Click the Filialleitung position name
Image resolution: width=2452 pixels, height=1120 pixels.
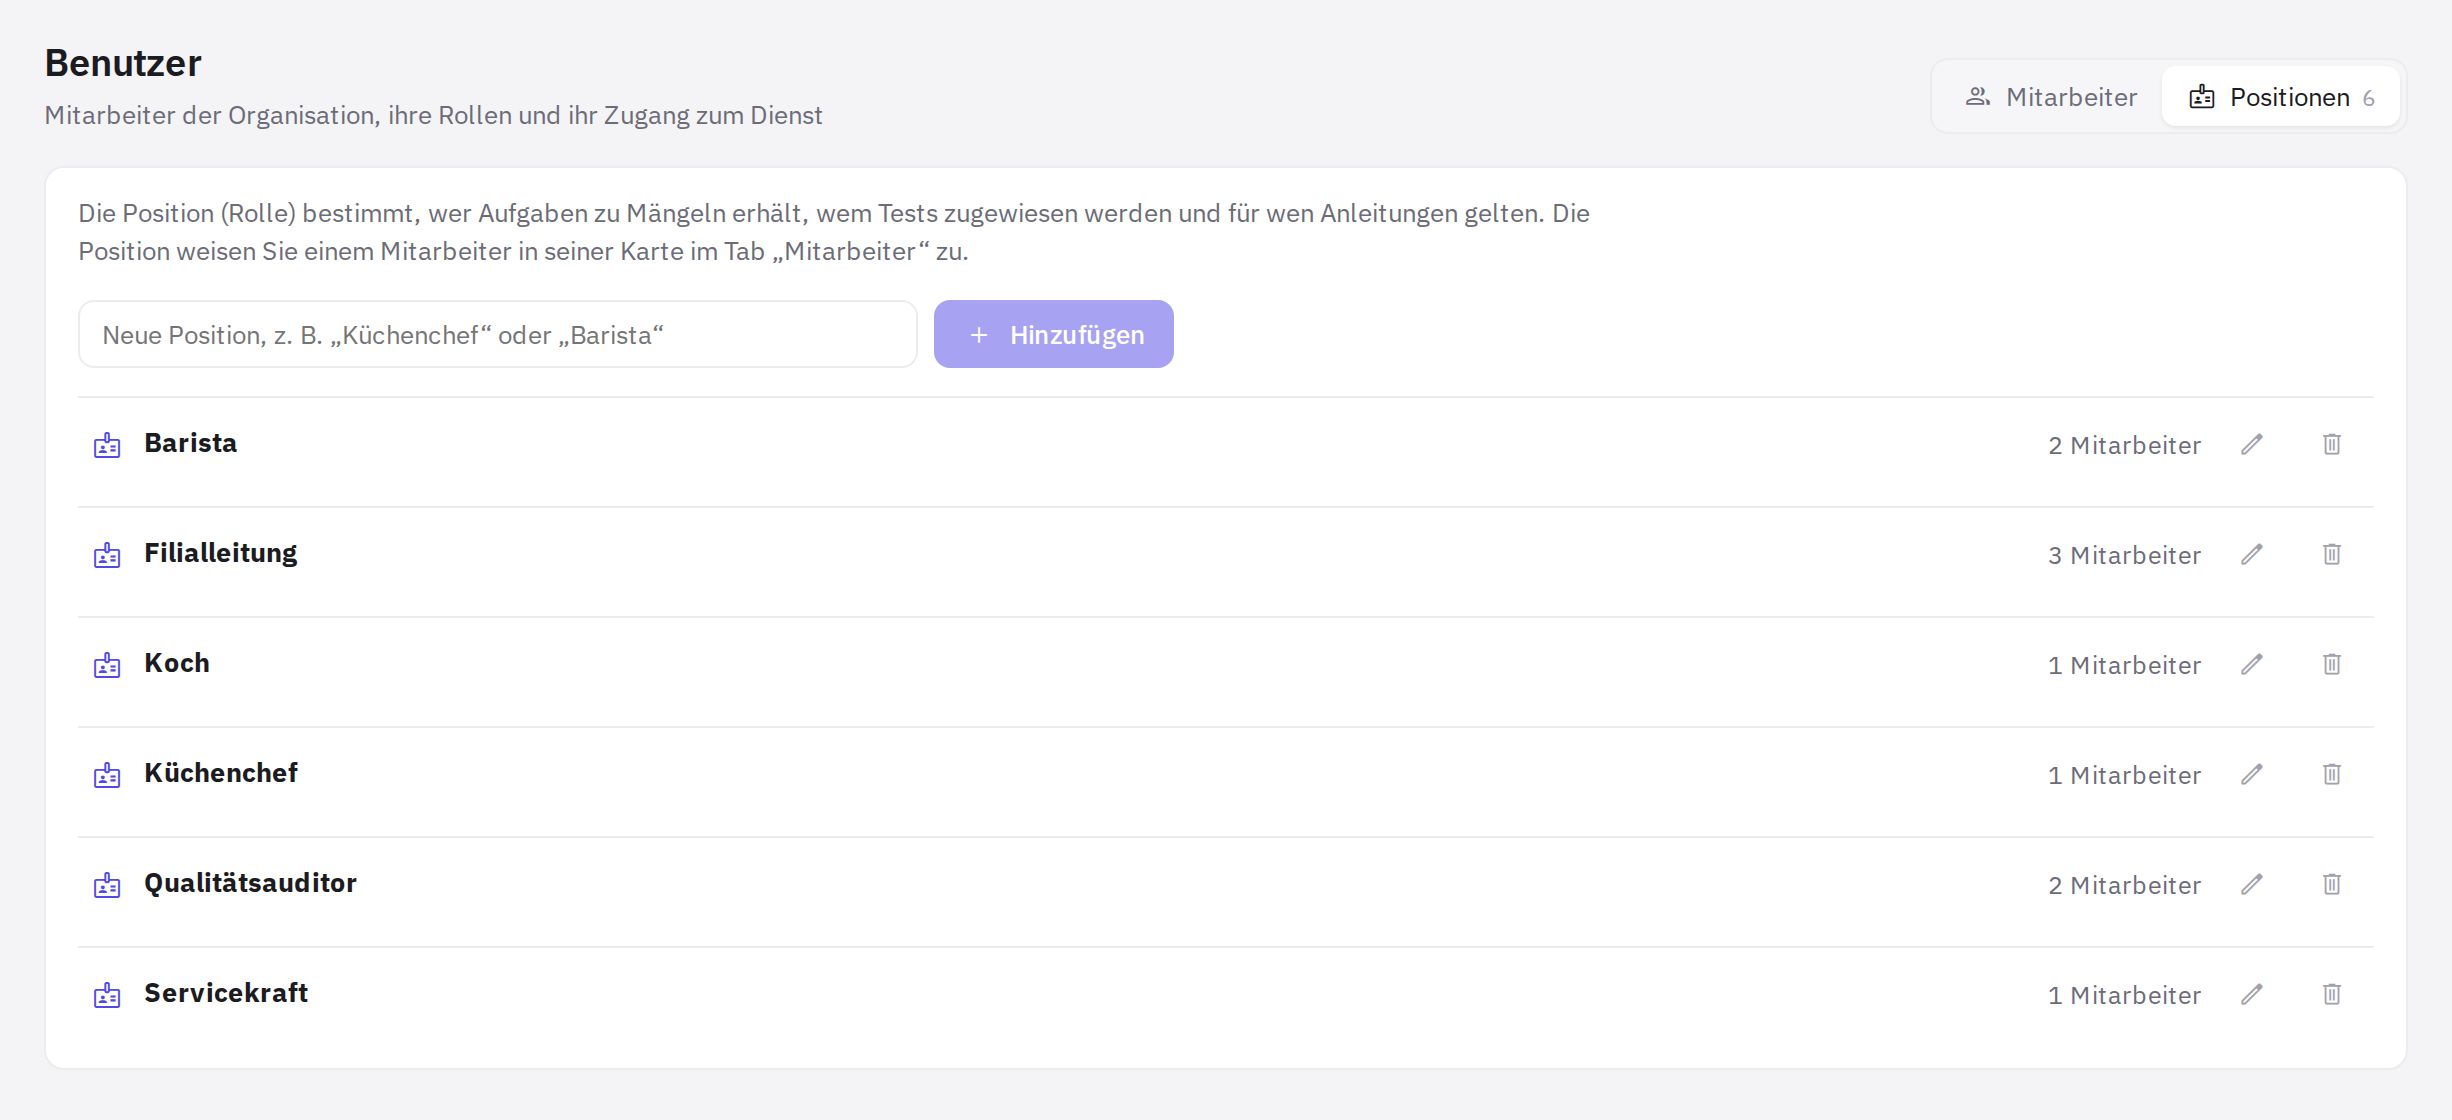[x=221, y=553]
